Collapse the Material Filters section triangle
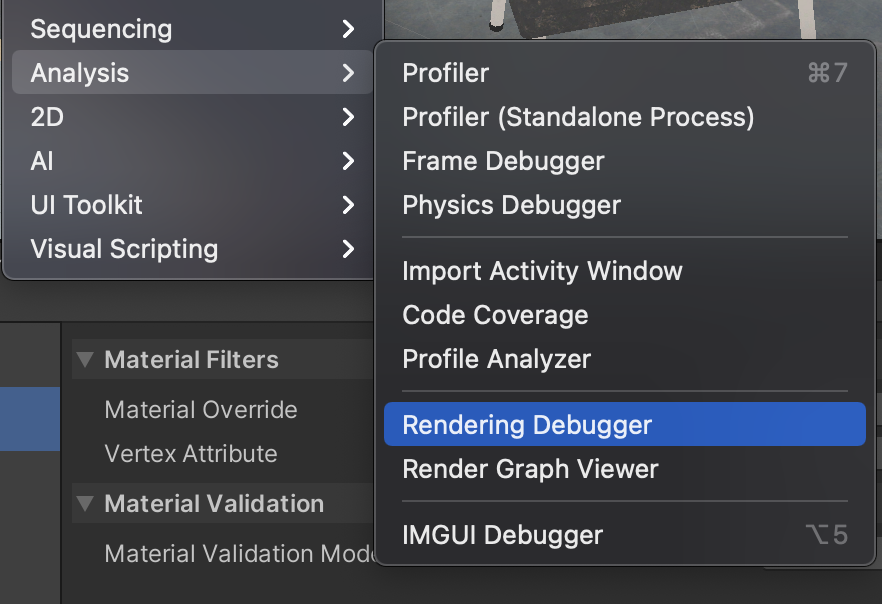The height and width of the screenshot is (604, 882). 85,360
